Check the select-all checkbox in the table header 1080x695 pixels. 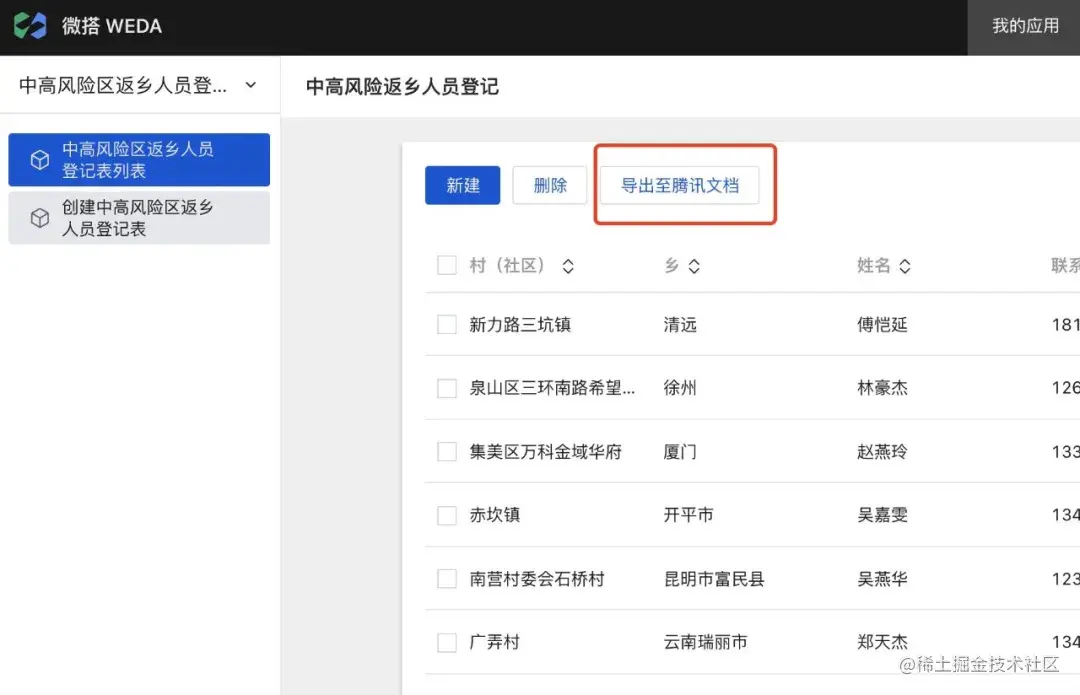pyautogui.click(x=446, y=265)
